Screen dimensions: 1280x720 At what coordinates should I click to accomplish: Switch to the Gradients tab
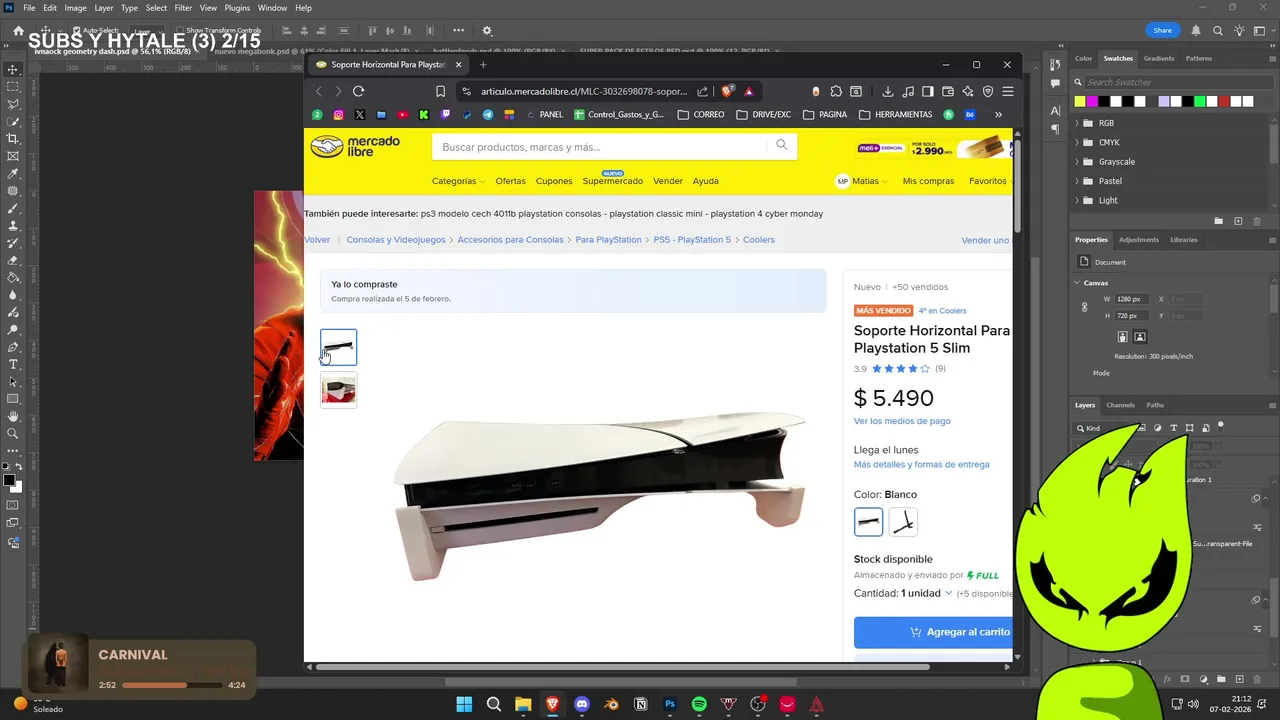point(1159,58)
